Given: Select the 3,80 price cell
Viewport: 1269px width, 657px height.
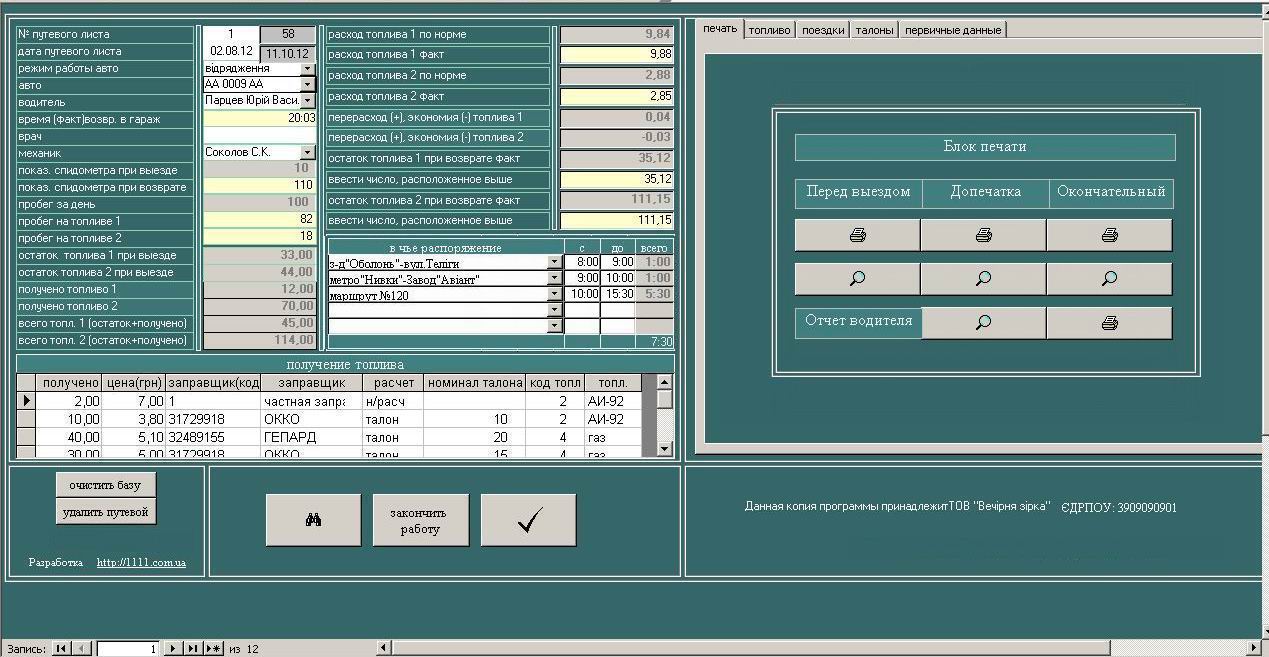Looking at the screenshot, I should pos(133,419).
